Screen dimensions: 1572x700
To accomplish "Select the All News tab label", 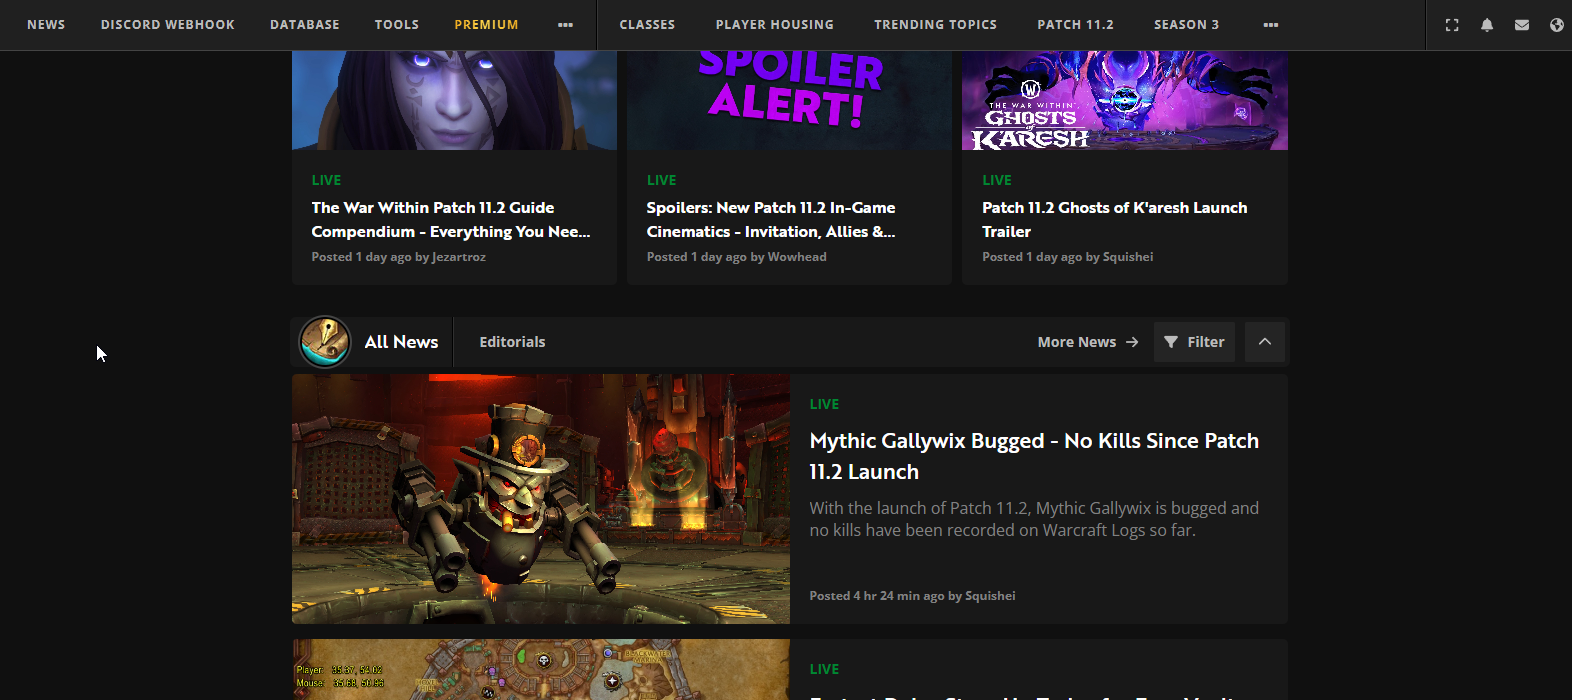I will [x=401, y=342].
